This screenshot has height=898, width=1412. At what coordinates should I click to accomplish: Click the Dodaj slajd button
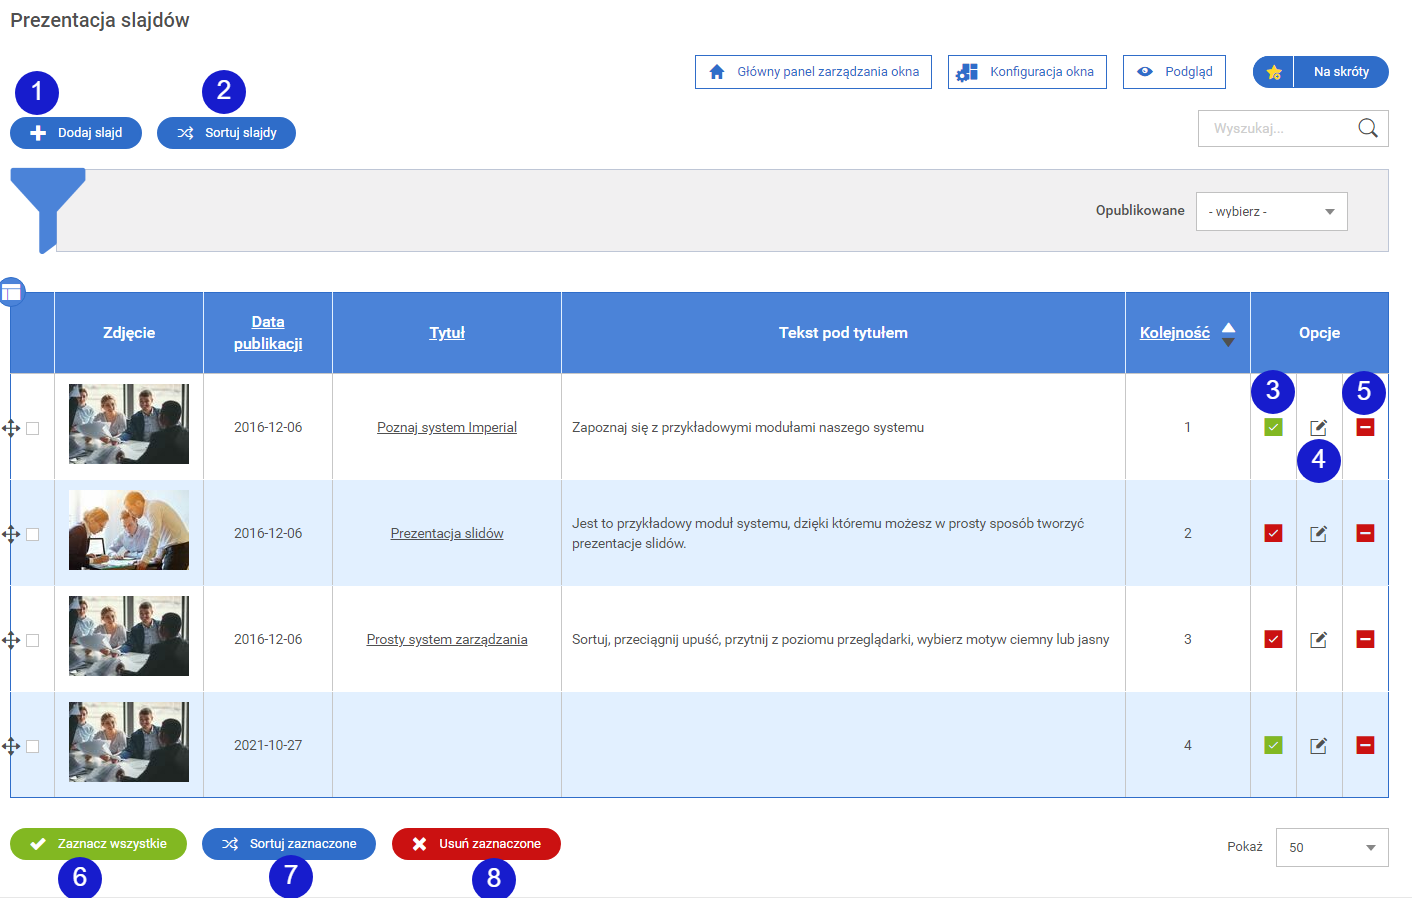coord(76,133)
